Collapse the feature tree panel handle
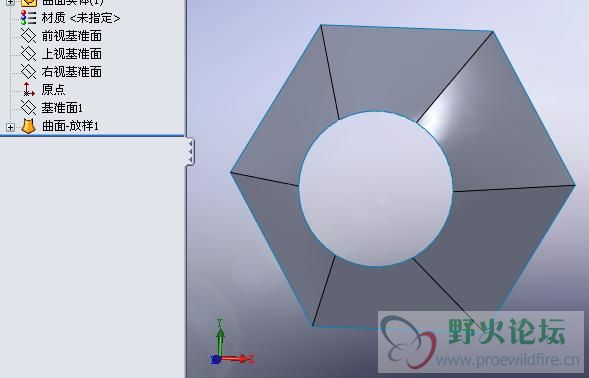 coord(190,151)
